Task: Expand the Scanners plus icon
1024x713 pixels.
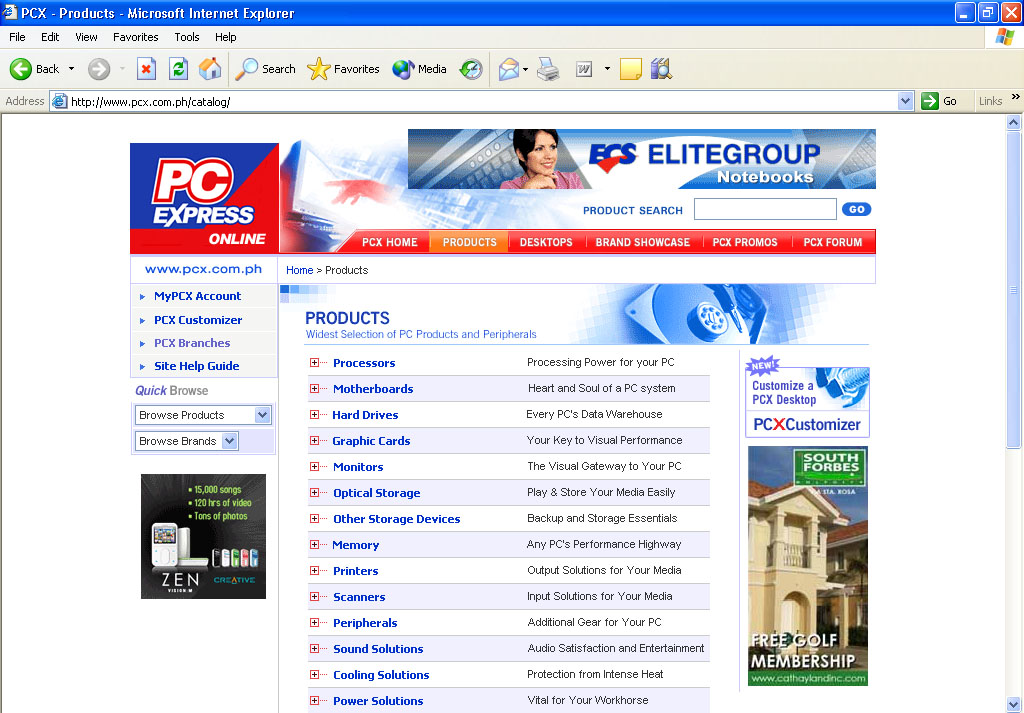Action: click(x=315, y=597)
